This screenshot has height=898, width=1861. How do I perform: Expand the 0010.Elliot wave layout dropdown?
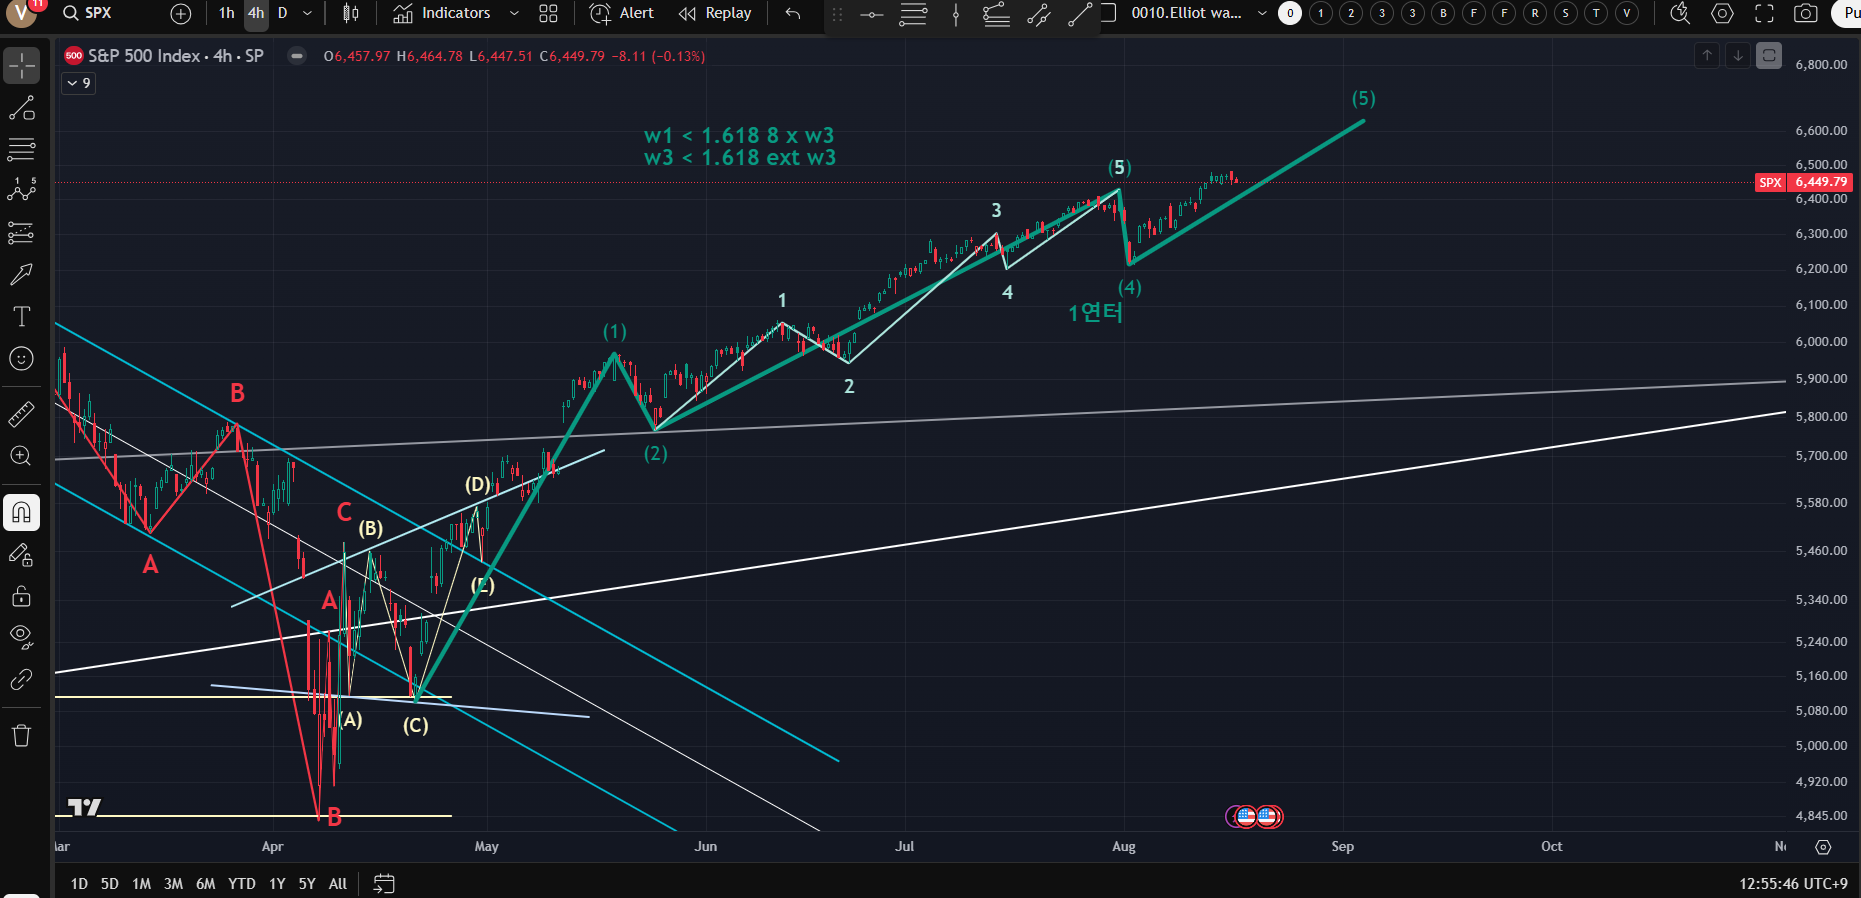(x=1261, y=13)
